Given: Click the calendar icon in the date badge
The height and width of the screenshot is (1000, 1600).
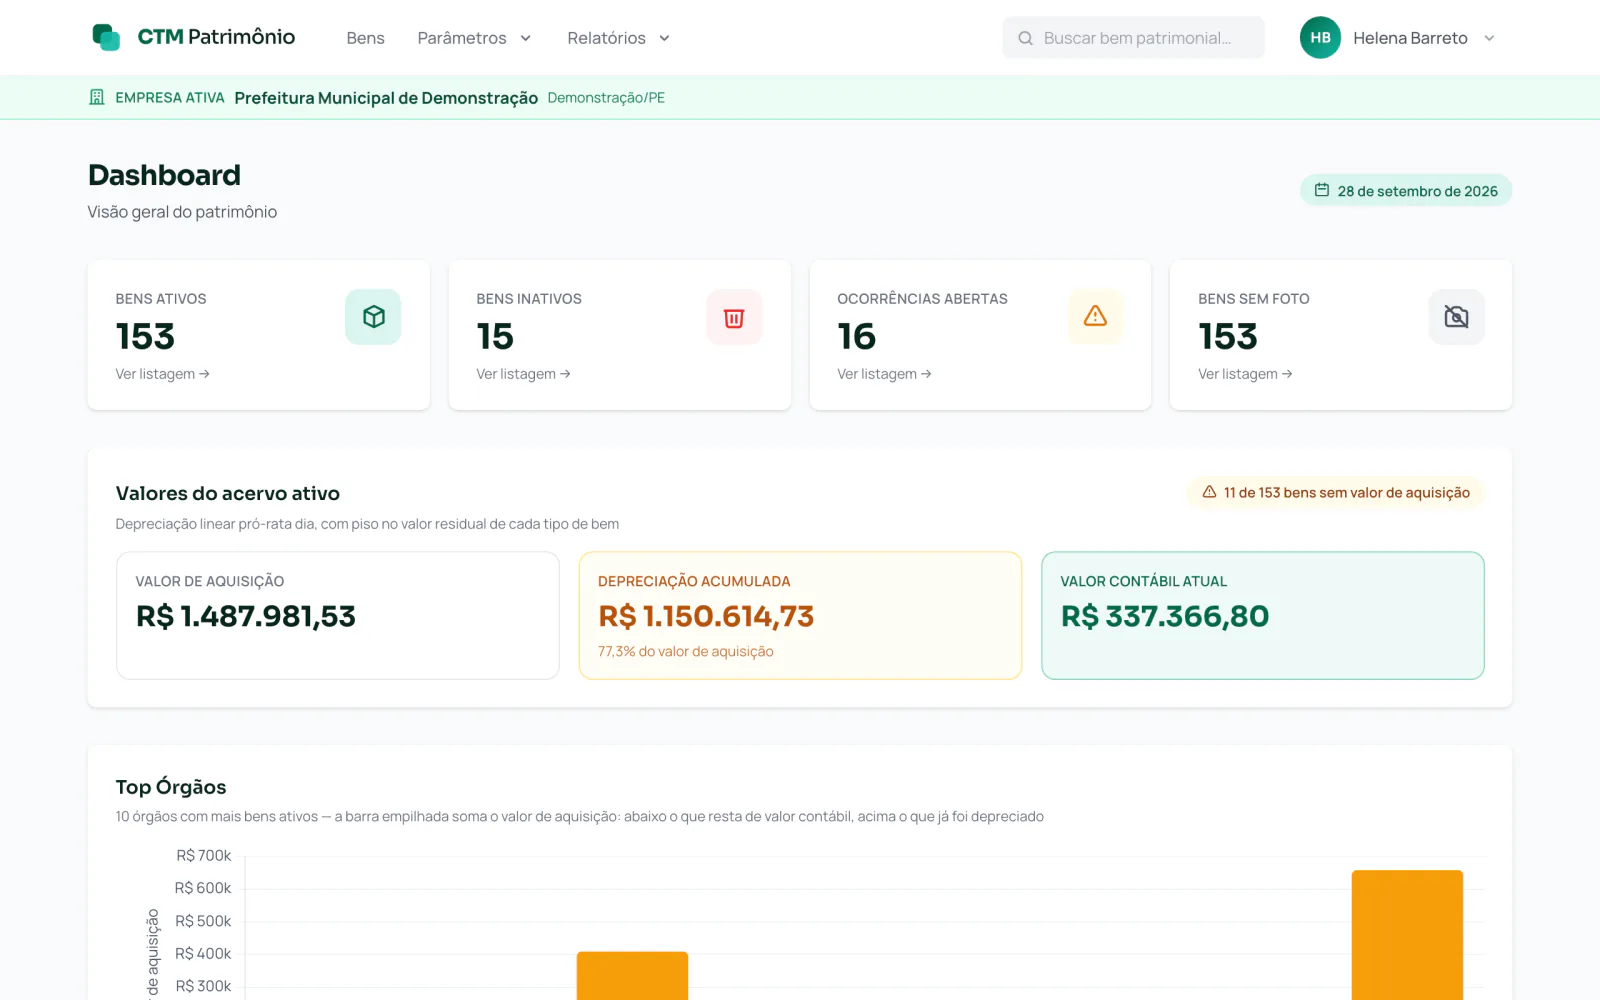Looking at the screenshot, I should [x=1321, y=190].
